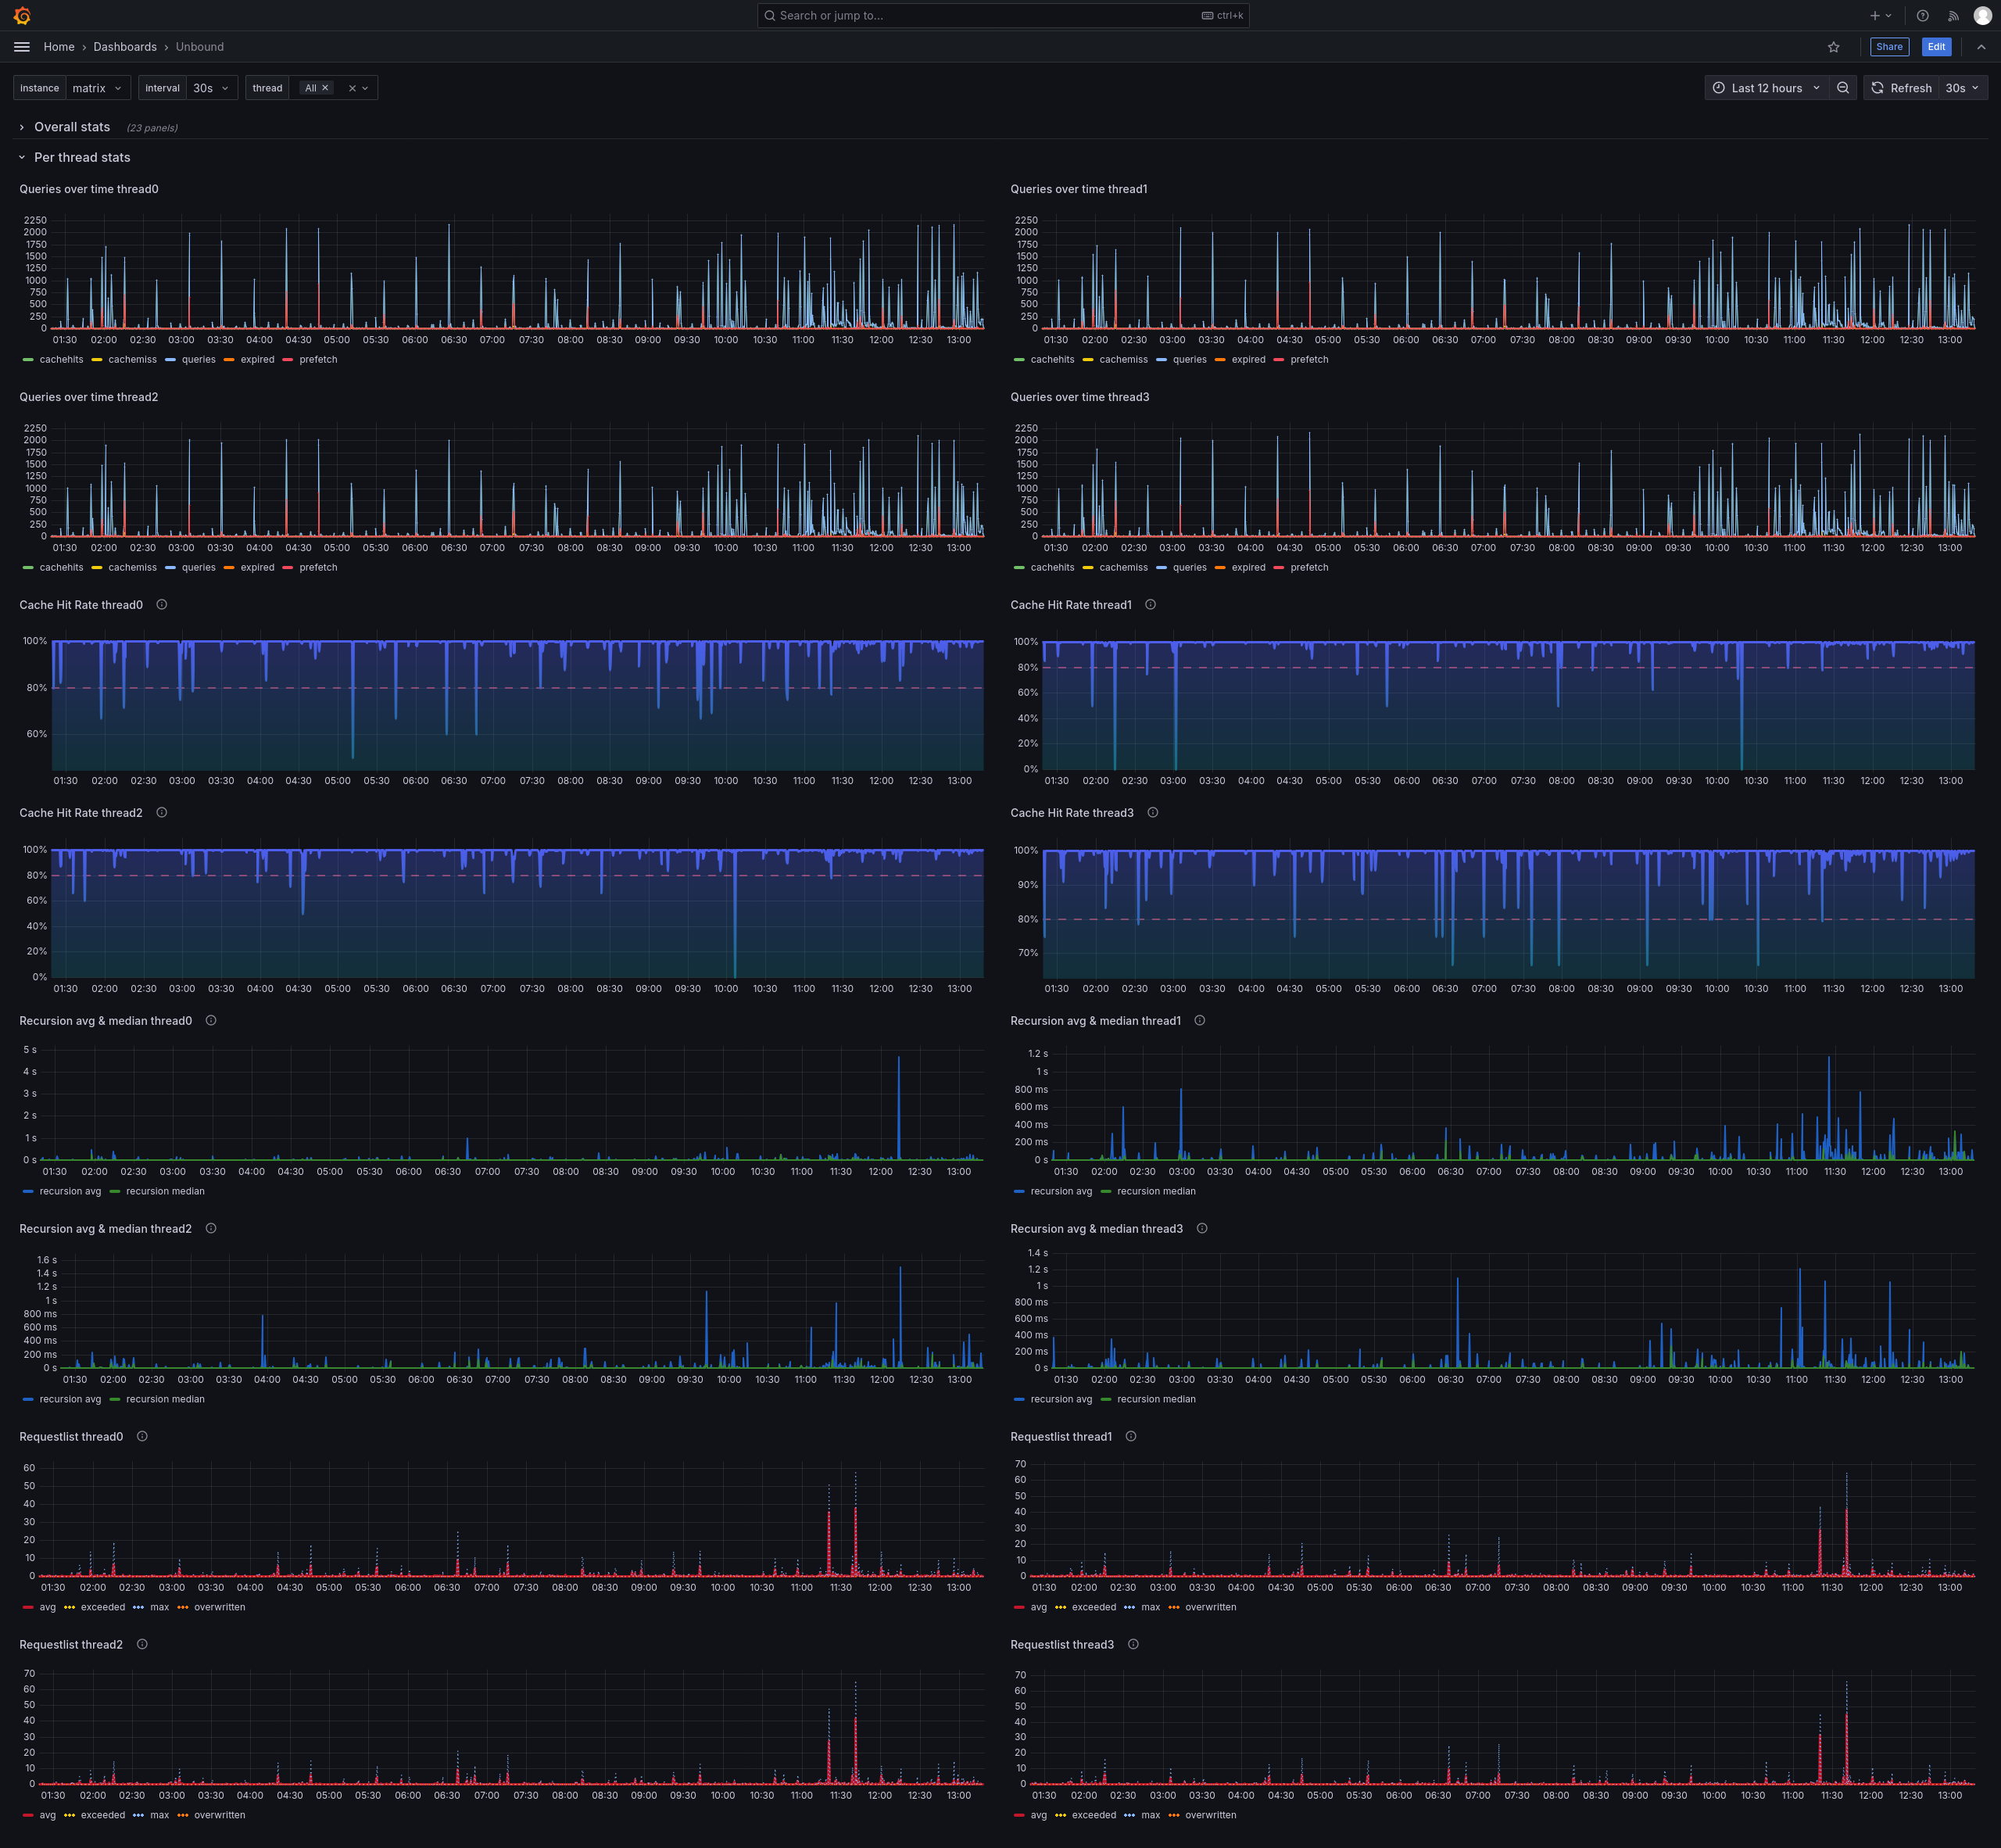Screen dimensions: 2001x1848
Task: Click the Share button
Action: pos(1889,47)
